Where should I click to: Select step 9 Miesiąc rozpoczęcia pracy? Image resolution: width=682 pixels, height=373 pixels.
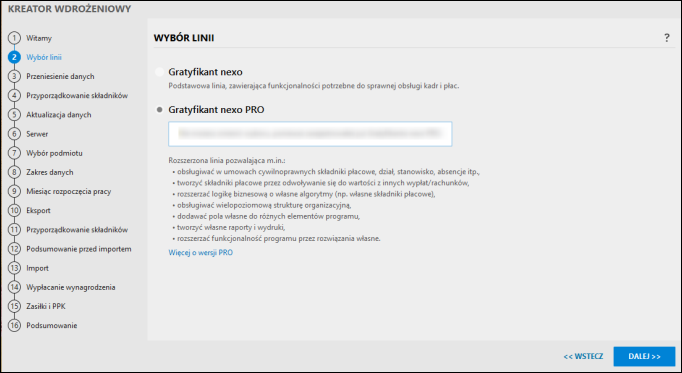point(60,191)
